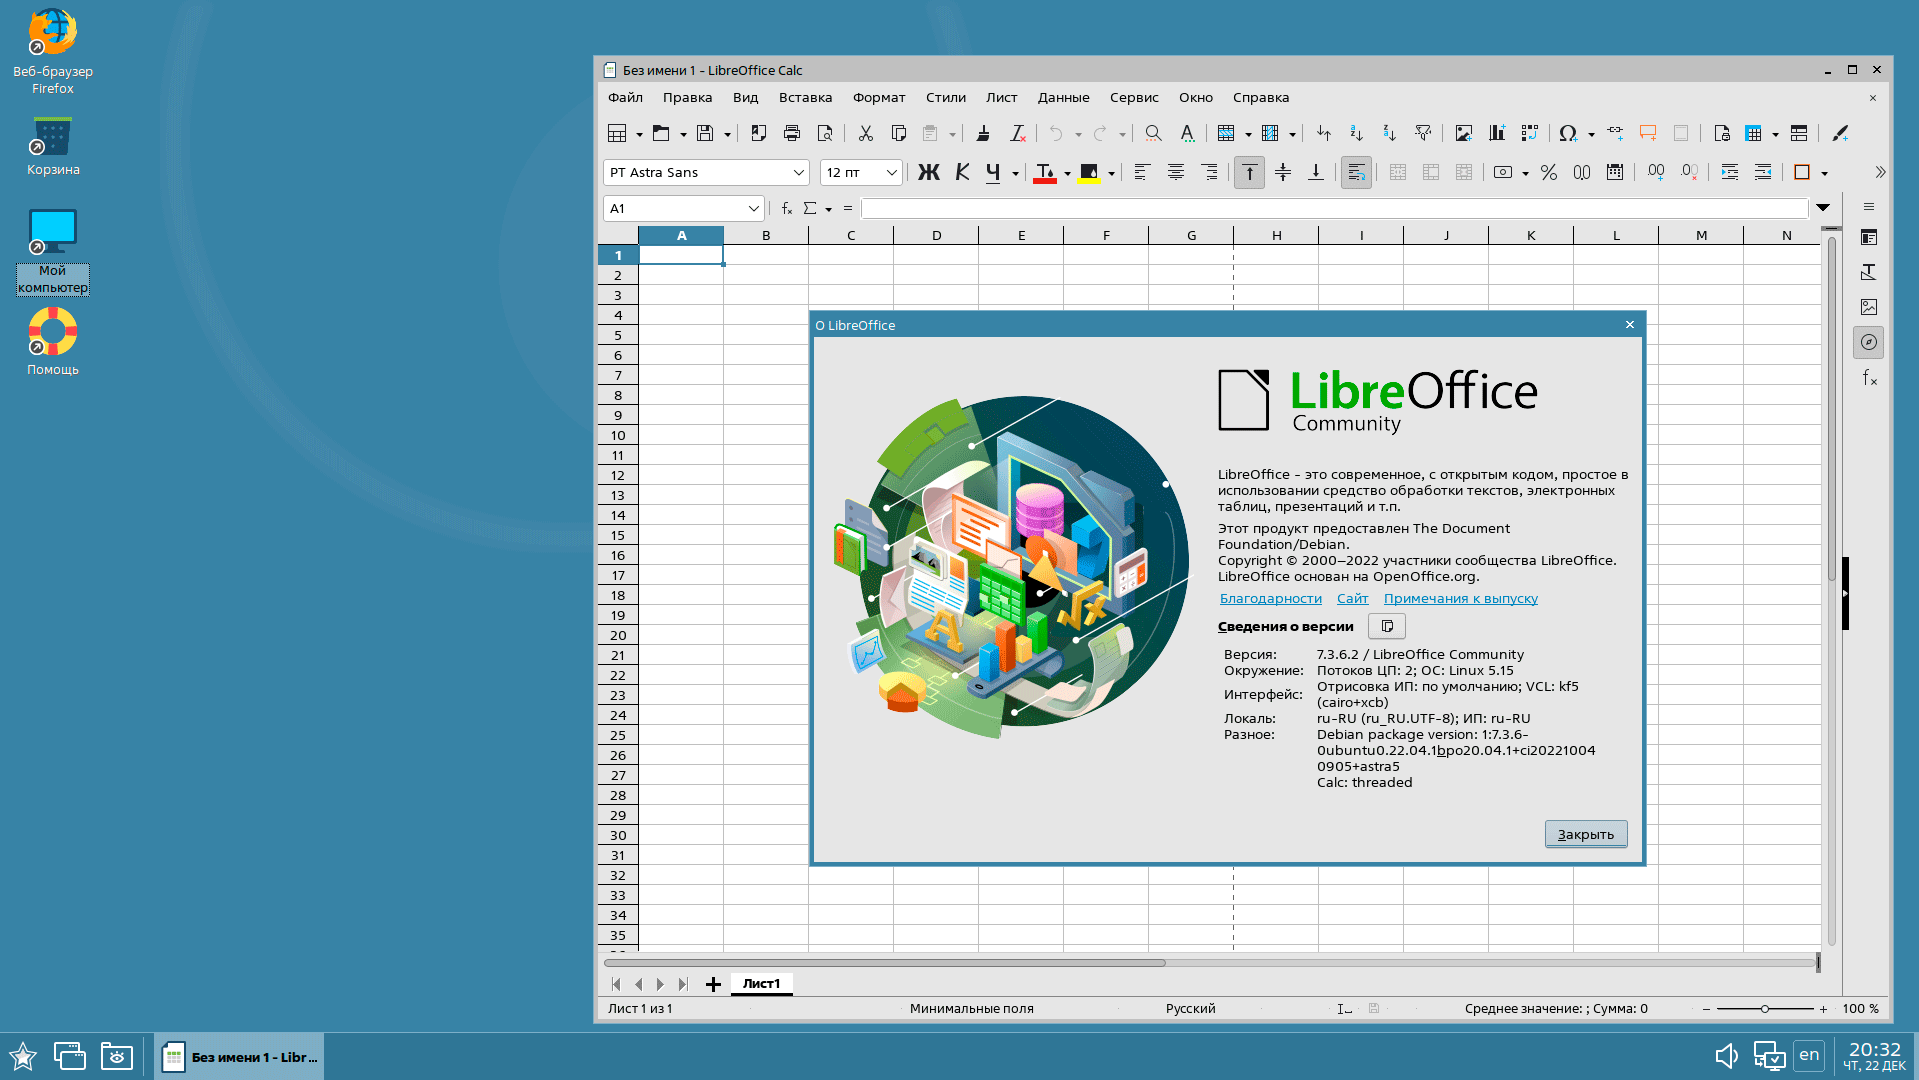Toggle Center Horizontally alignment
The height and width of the screenshot is (1080, 1919).
[x=1176, y=172]
